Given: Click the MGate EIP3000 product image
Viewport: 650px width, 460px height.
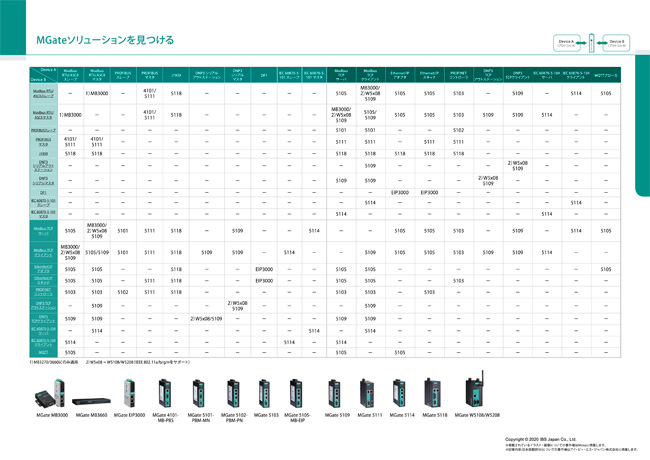Looking at the screenshot, I should point(129,393).
